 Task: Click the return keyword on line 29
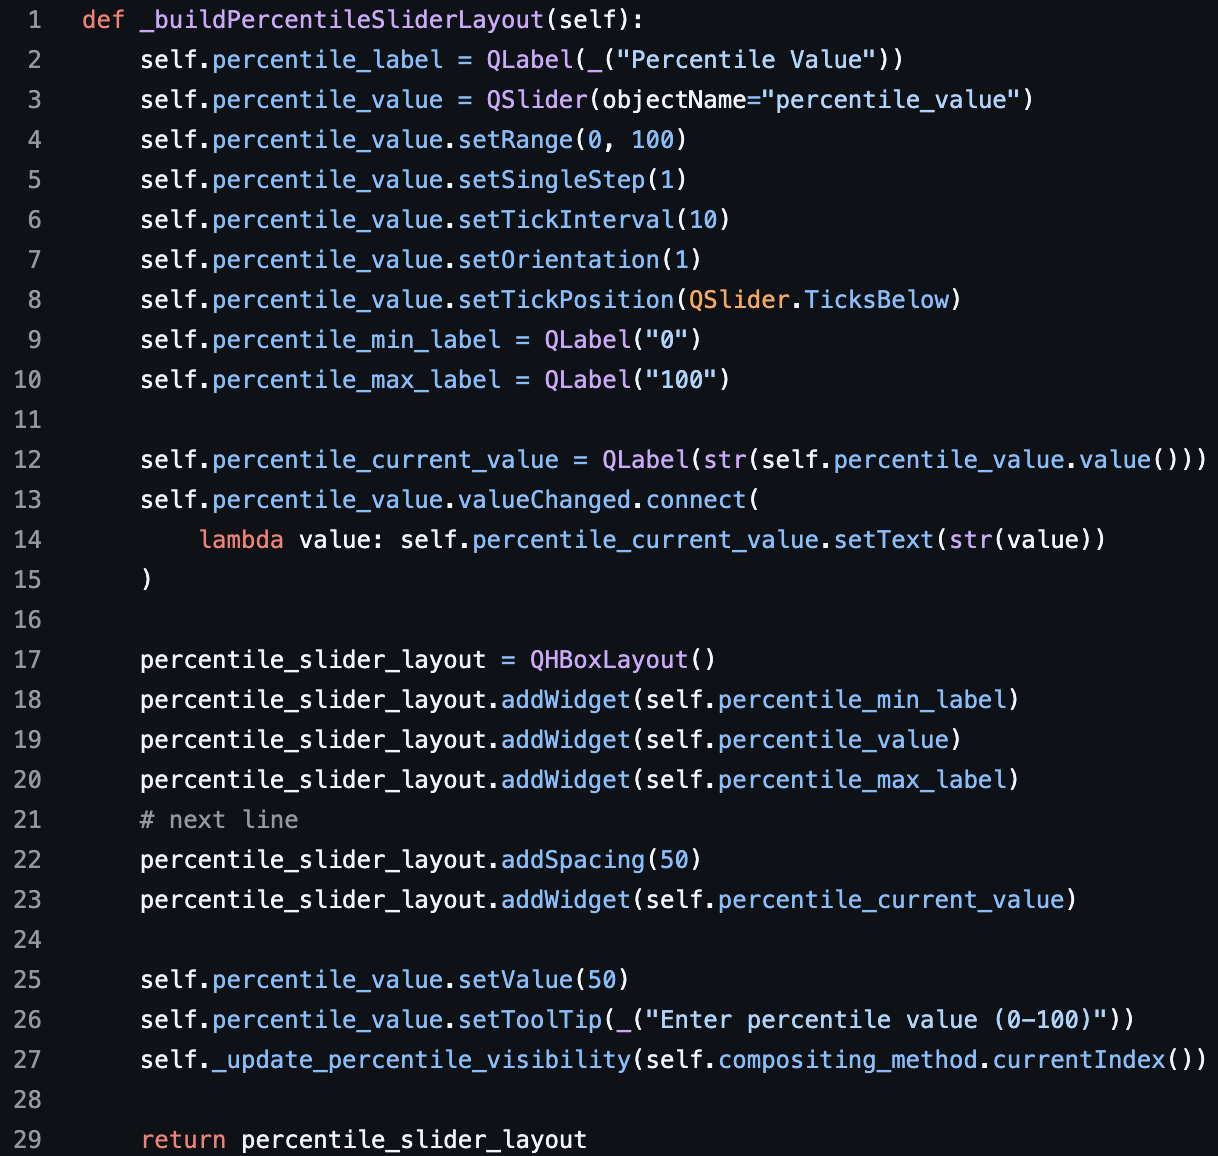183,1140
